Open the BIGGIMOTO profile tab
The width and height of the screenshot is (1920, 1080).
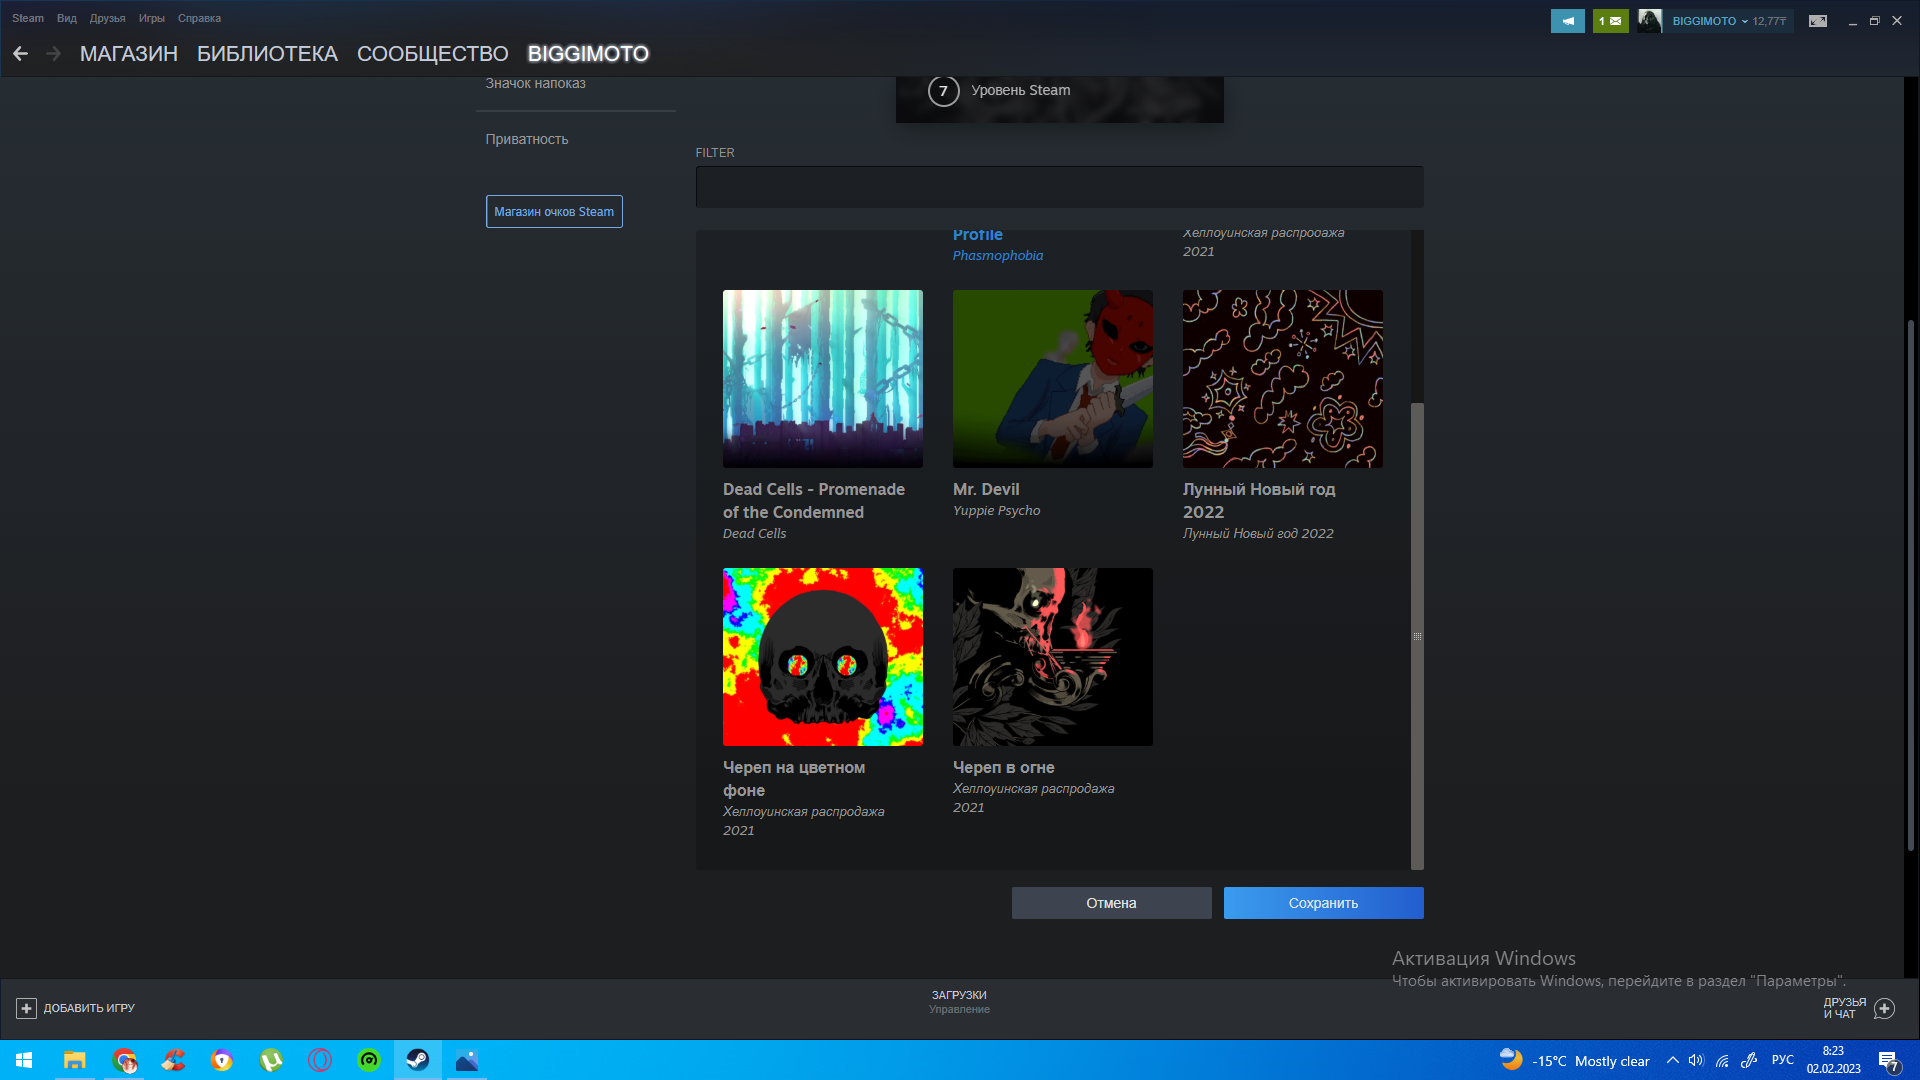[588, 54]
